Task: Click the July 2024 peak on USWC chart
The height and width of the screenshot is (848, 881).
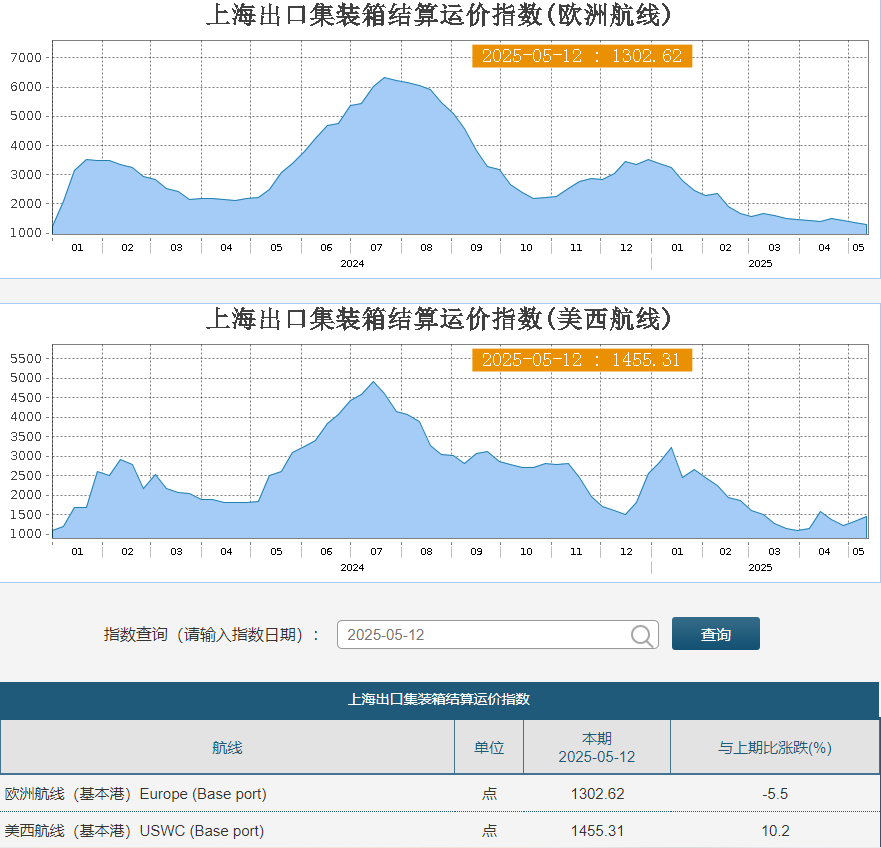Action: coord(374,382)
